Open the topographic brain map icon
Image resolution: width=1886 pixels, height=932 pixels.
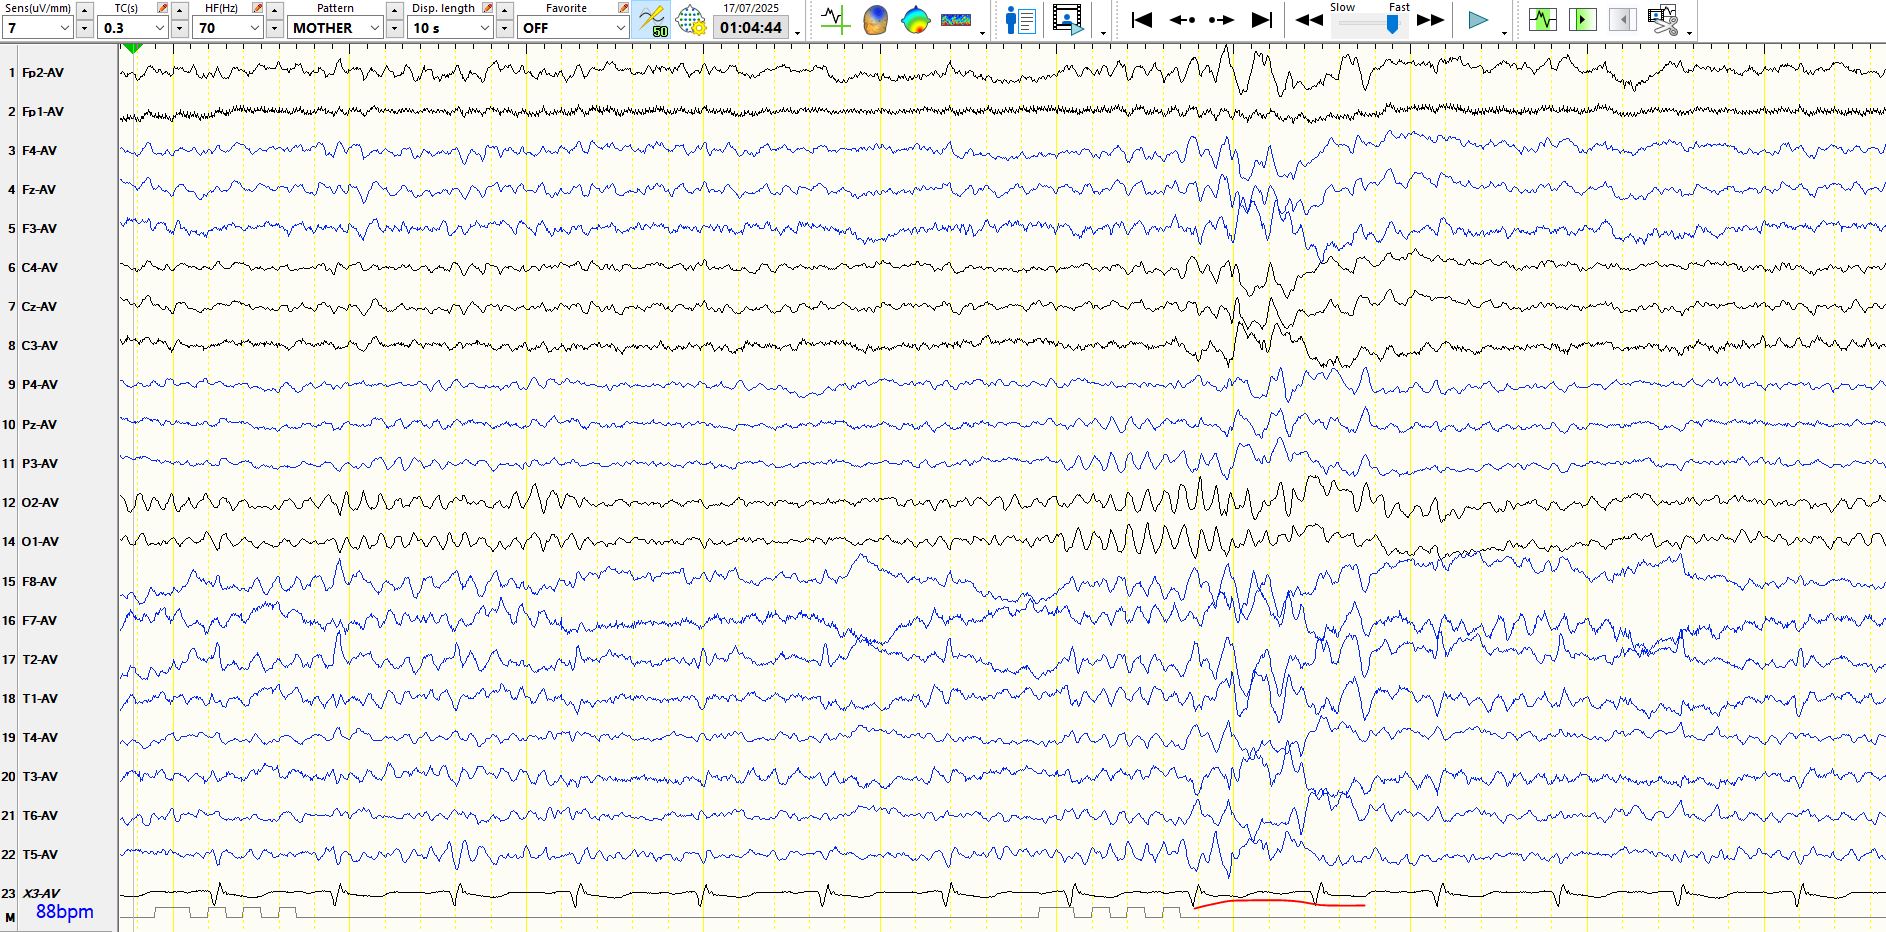[915, 20]
